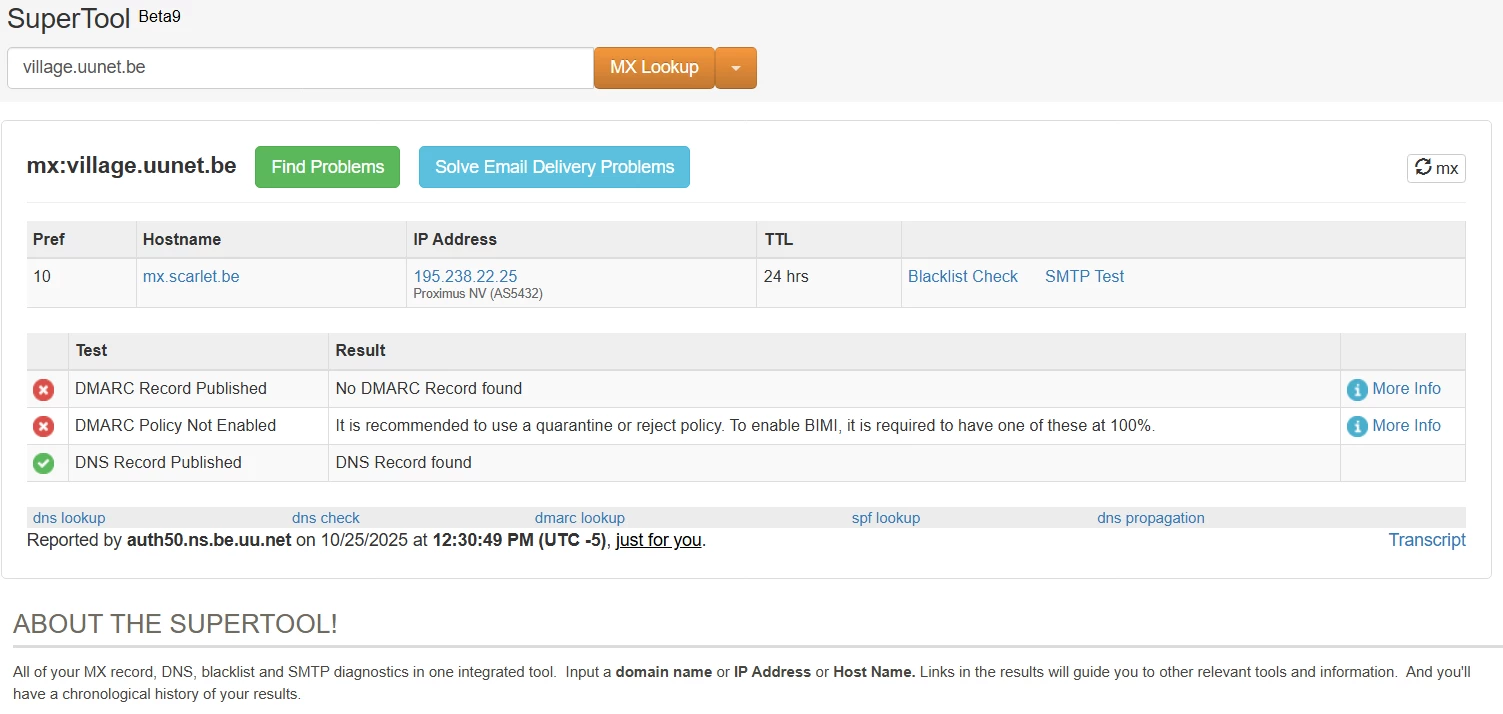Open the mx.scarlet.be hostname link
The image size is (1503, 714).
(191, 276)
